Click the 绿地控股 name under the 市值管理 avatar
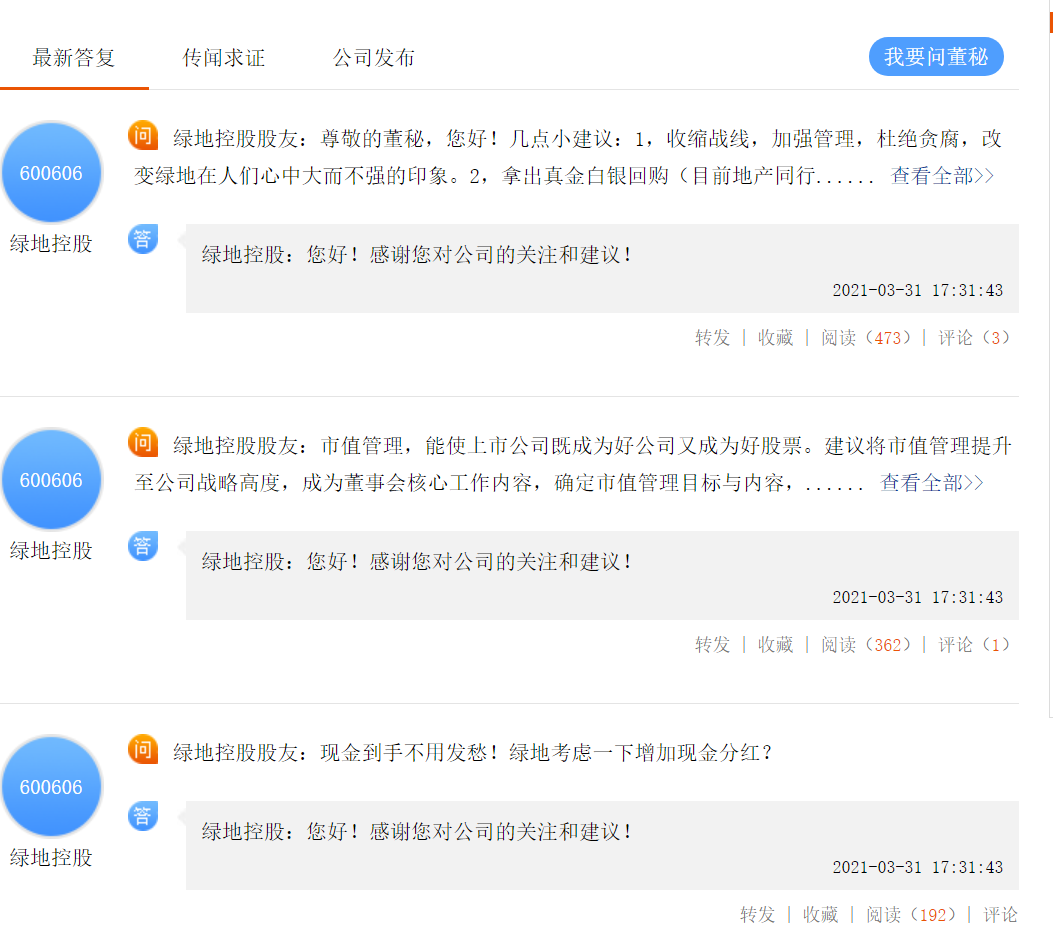 click(51, 551)
